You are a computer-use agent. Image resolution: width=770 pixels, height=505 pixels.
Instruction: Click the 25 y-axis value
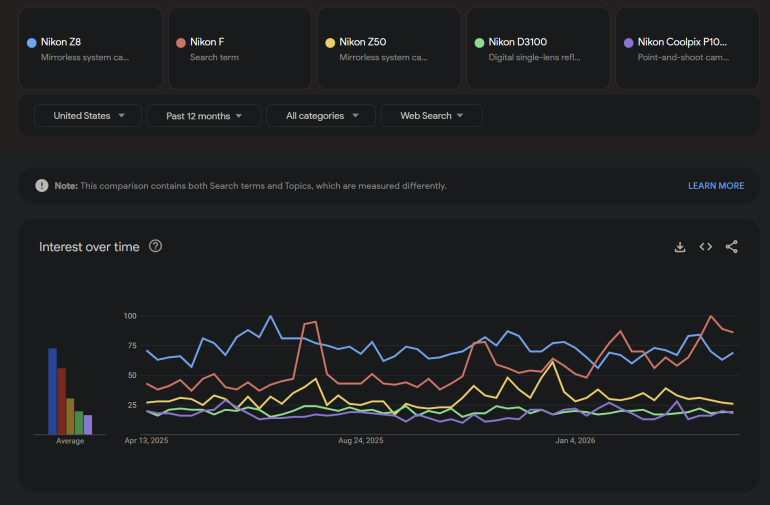tap(132, 405)
